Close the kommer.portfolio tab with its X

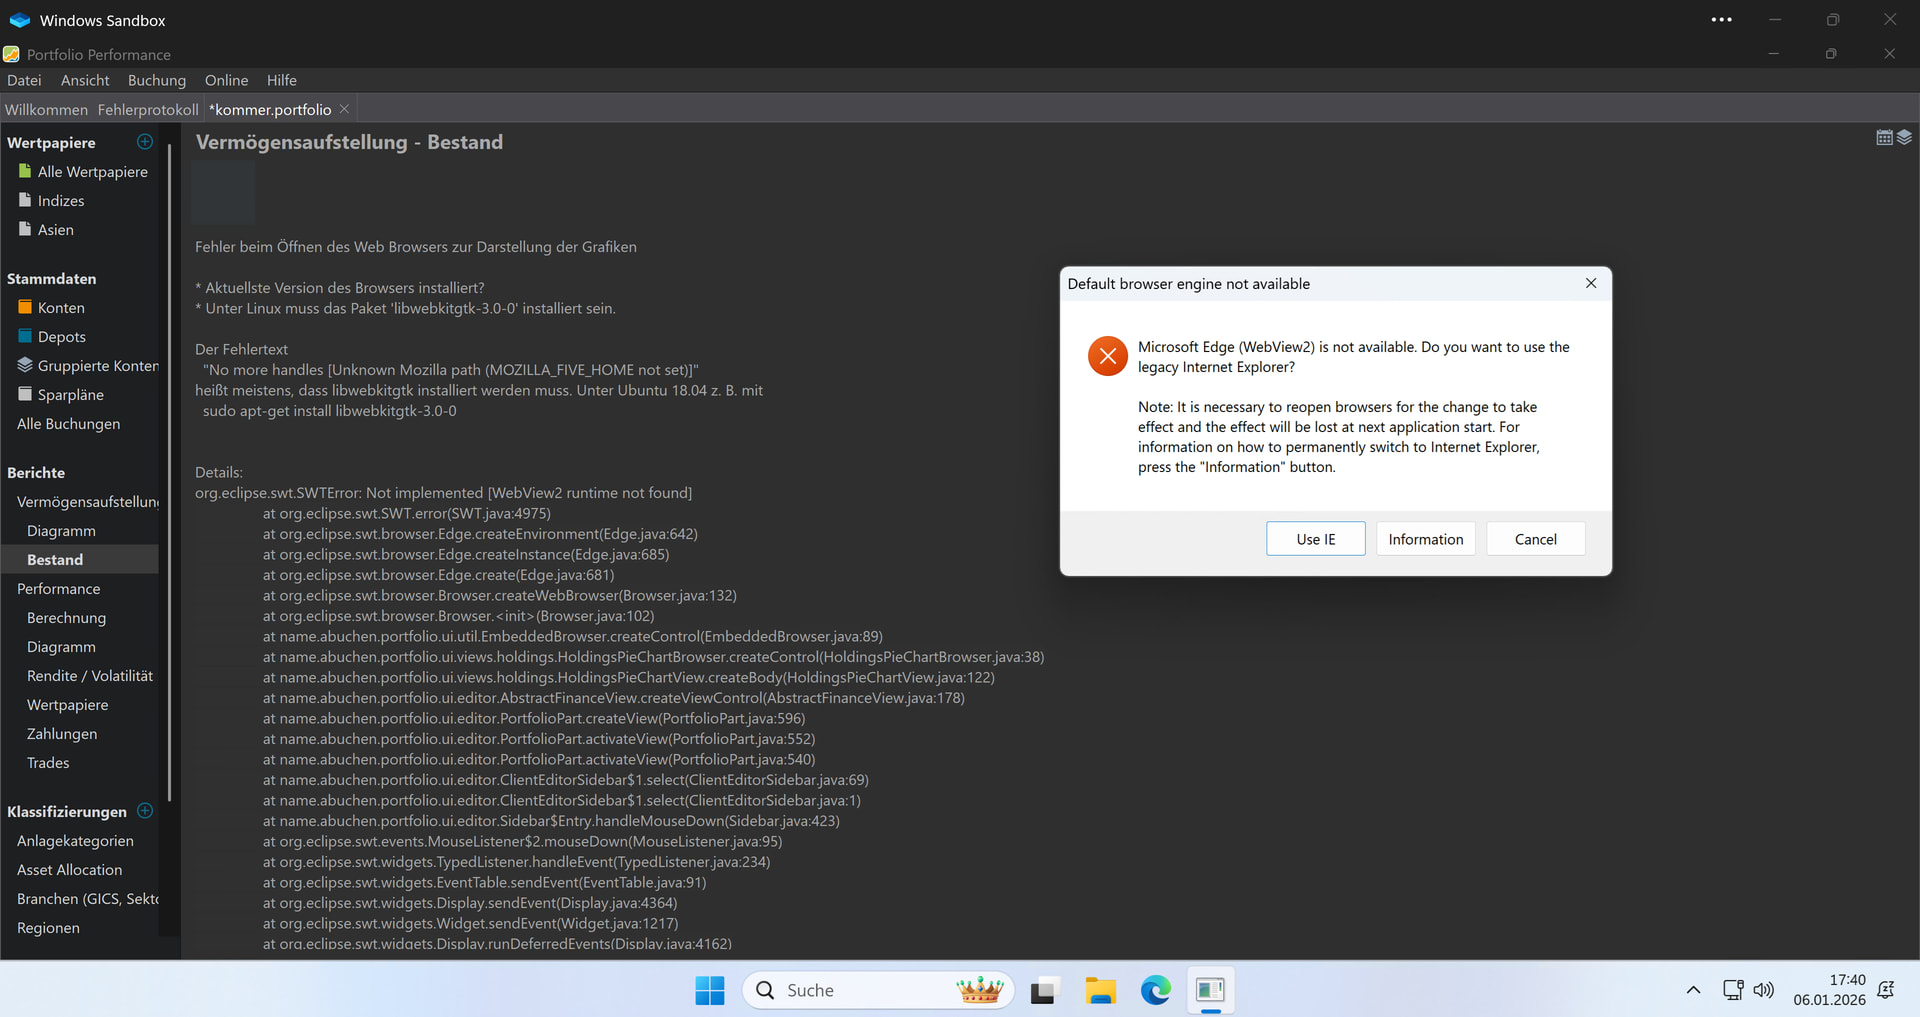click(344, 109)
